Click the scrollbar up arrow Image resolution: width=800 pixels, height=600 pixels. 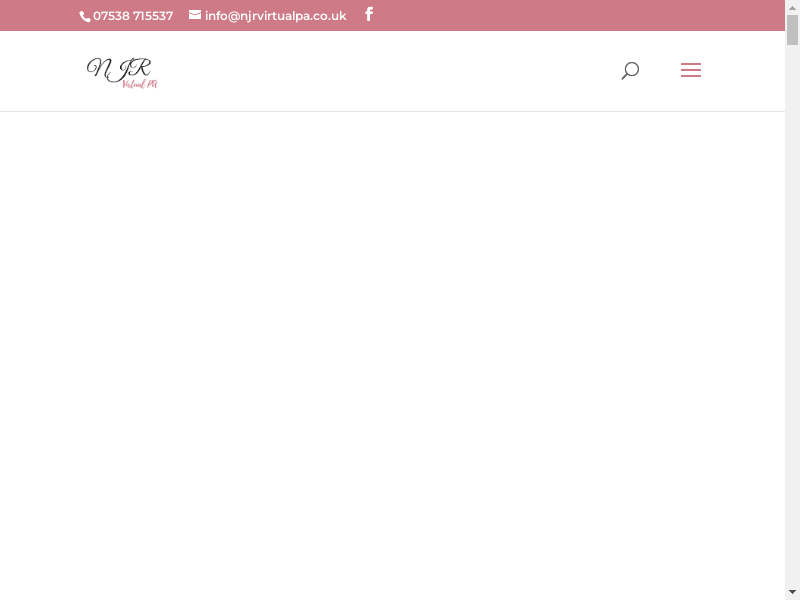[x=792, y=7]
